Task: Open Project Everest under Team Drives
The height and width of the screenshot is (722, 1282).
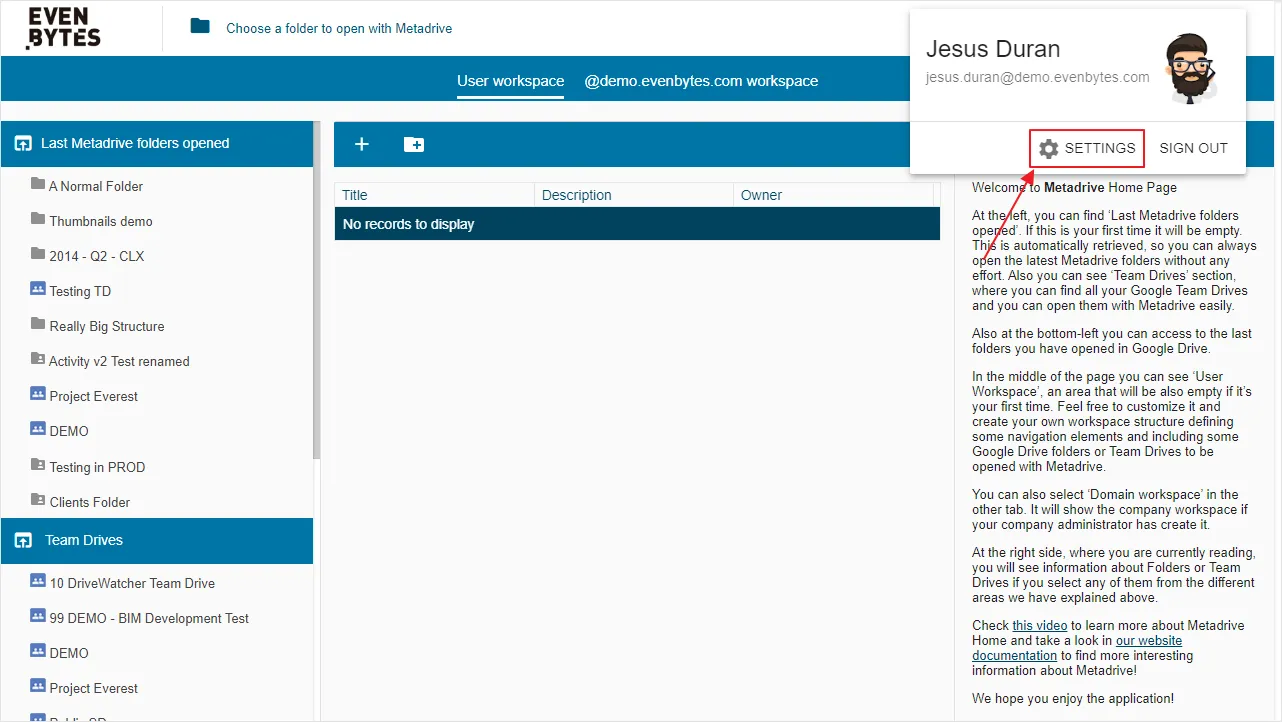Action: coord(94,688)
